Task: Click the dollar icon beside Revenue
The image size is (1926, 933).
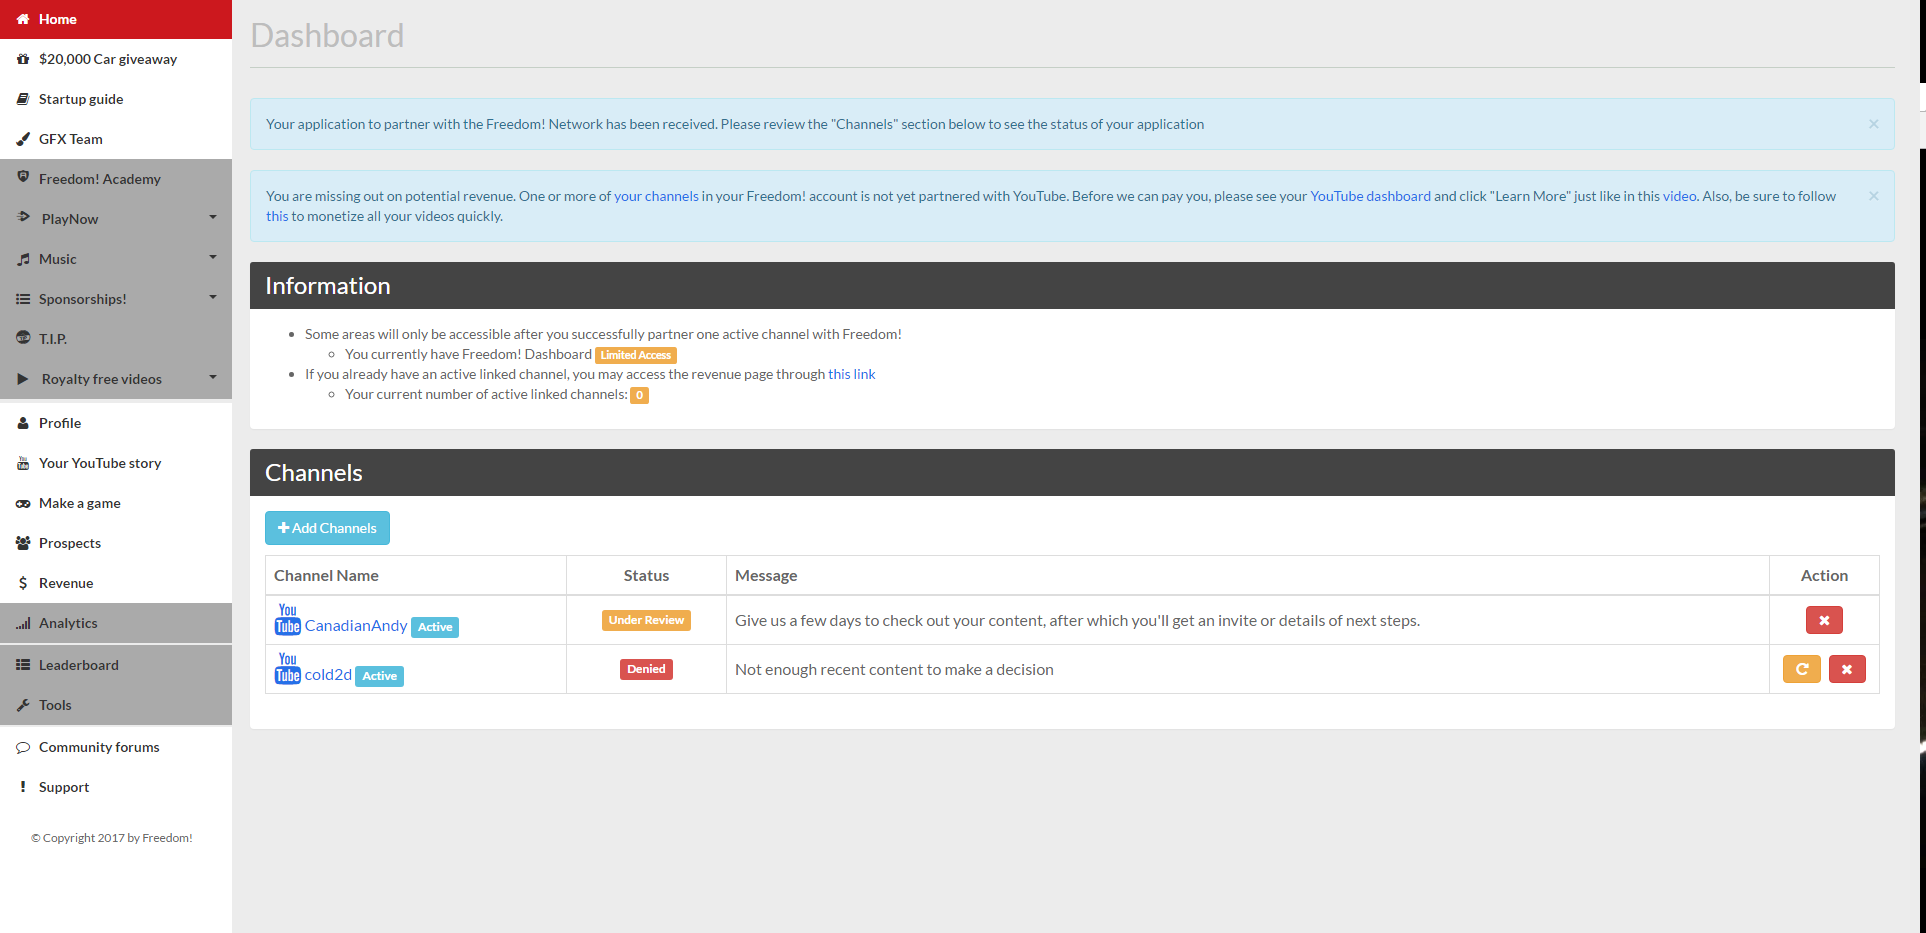Action: point(23,583)
